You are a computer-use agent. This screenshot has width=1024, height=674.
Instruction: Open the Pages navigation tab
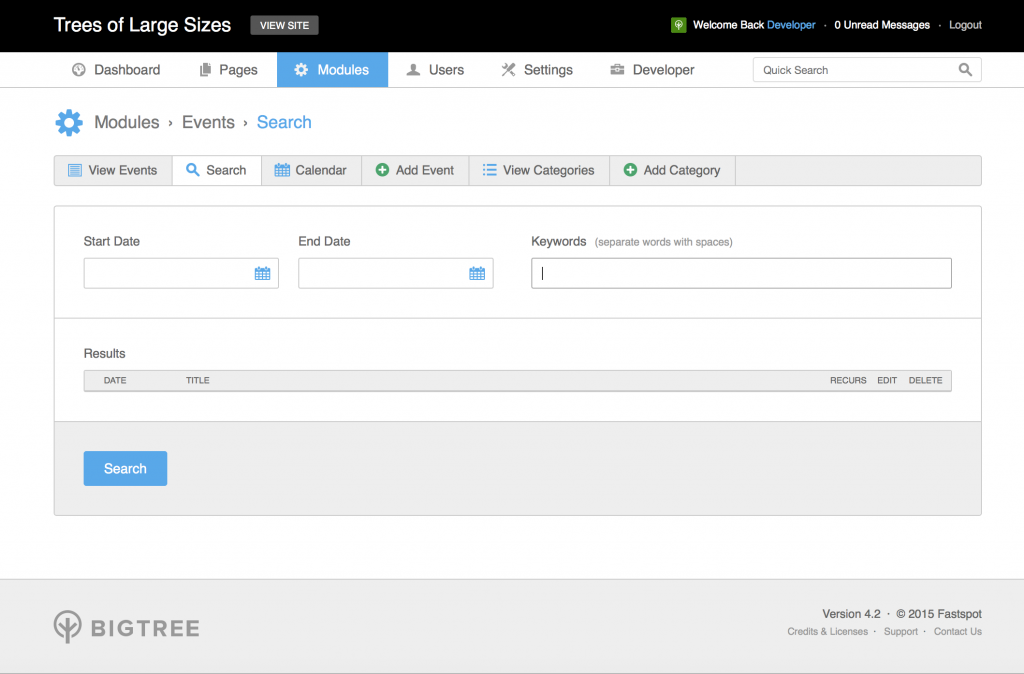[229, 70]
